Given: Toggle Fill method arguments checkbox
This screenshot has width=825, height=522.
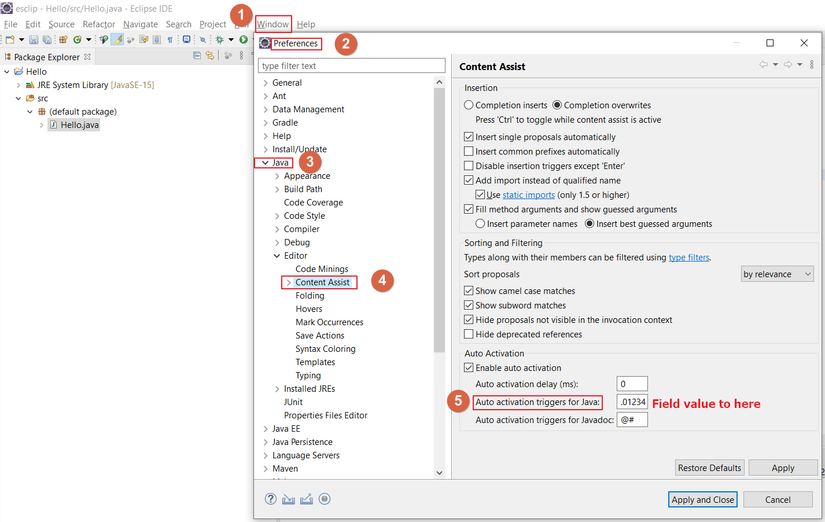Looking at the screenshot, I should click(x=469, y=209).
